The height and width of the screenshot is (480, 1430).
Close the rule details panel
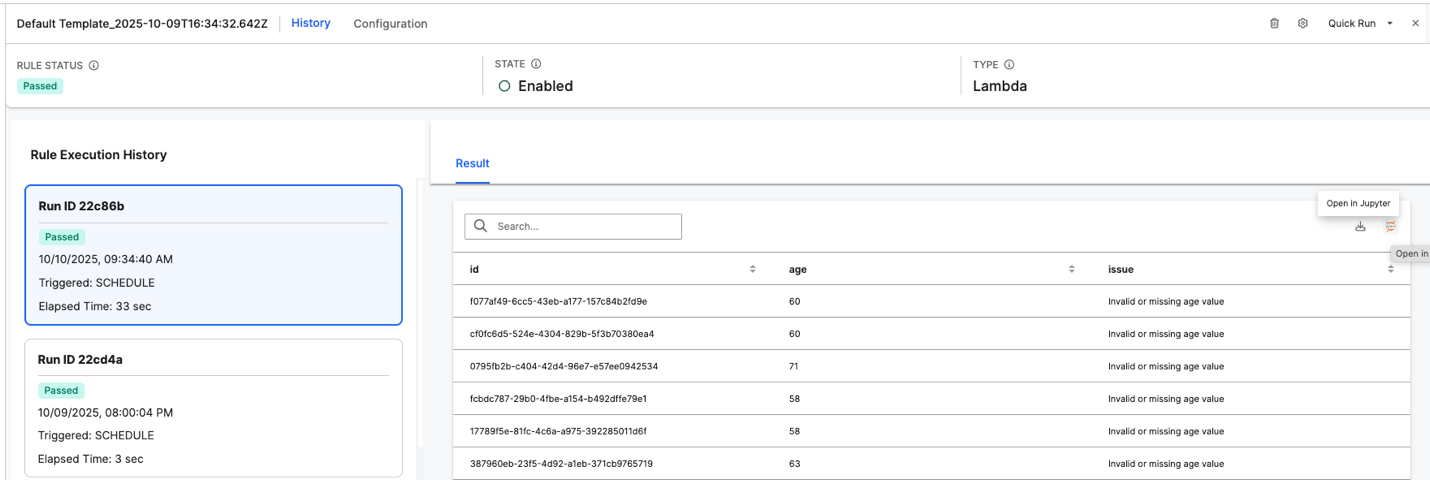click(x=1415, y=23)
